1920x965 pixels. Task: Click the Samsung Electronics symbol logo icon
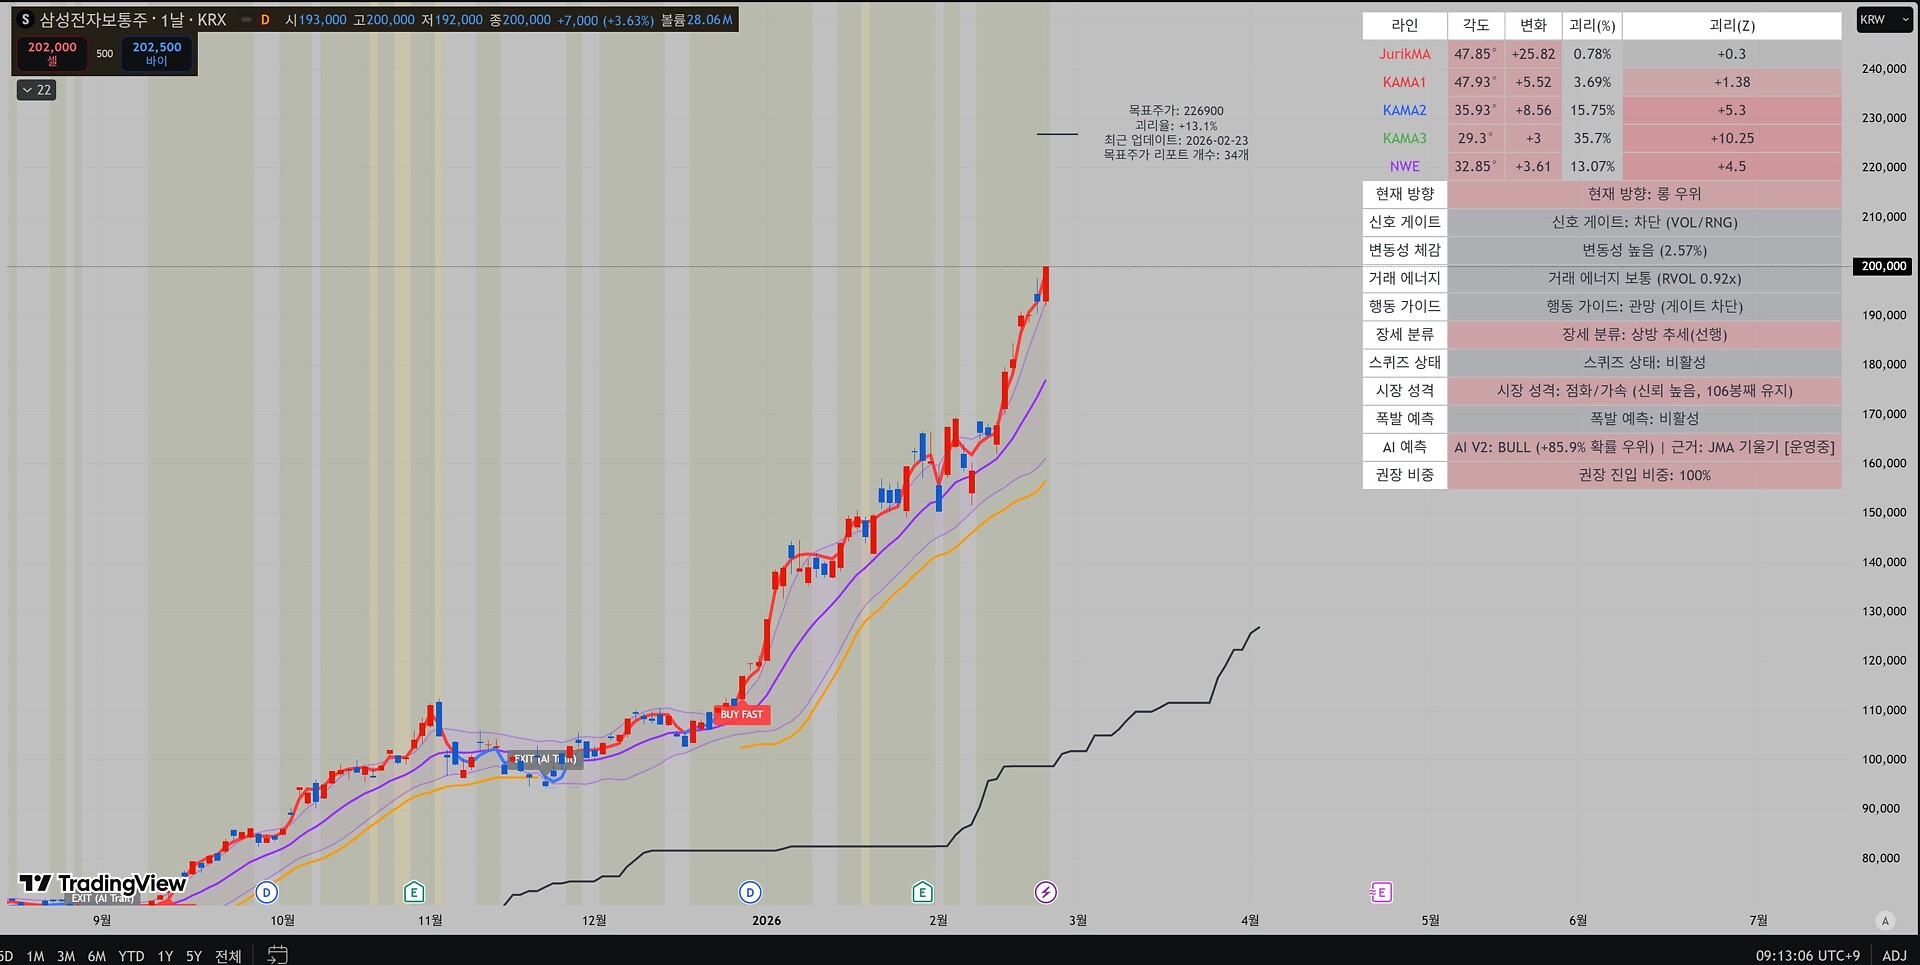[x=25, y=20]
